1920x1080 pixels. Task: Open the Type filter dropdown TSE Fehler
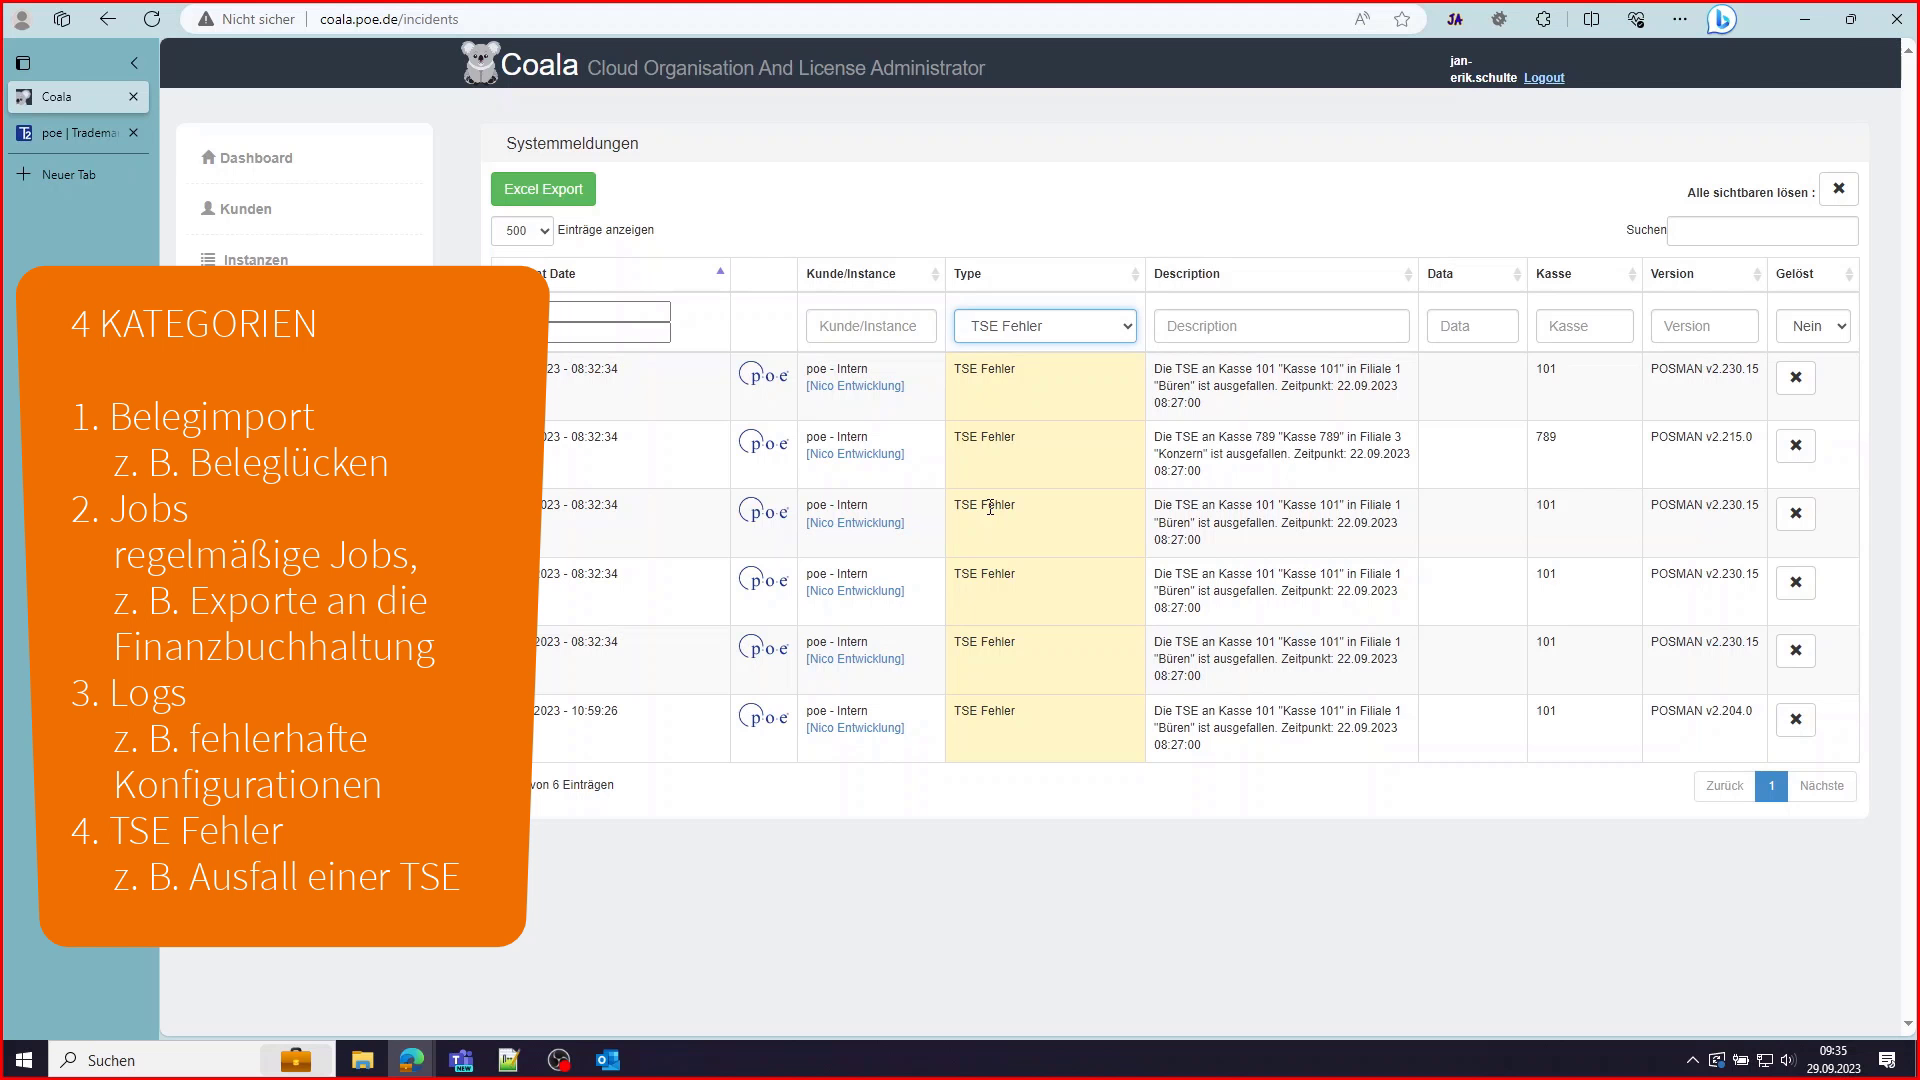click(1044, 326)
